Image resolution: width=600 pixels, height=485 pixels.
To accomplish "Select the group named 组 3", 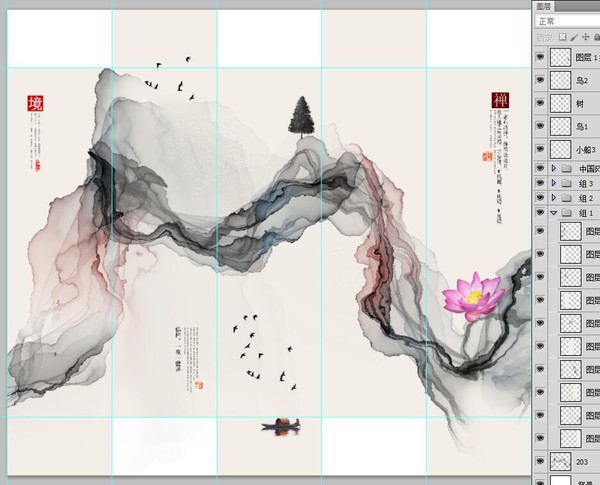I will [x=586, y=183].
